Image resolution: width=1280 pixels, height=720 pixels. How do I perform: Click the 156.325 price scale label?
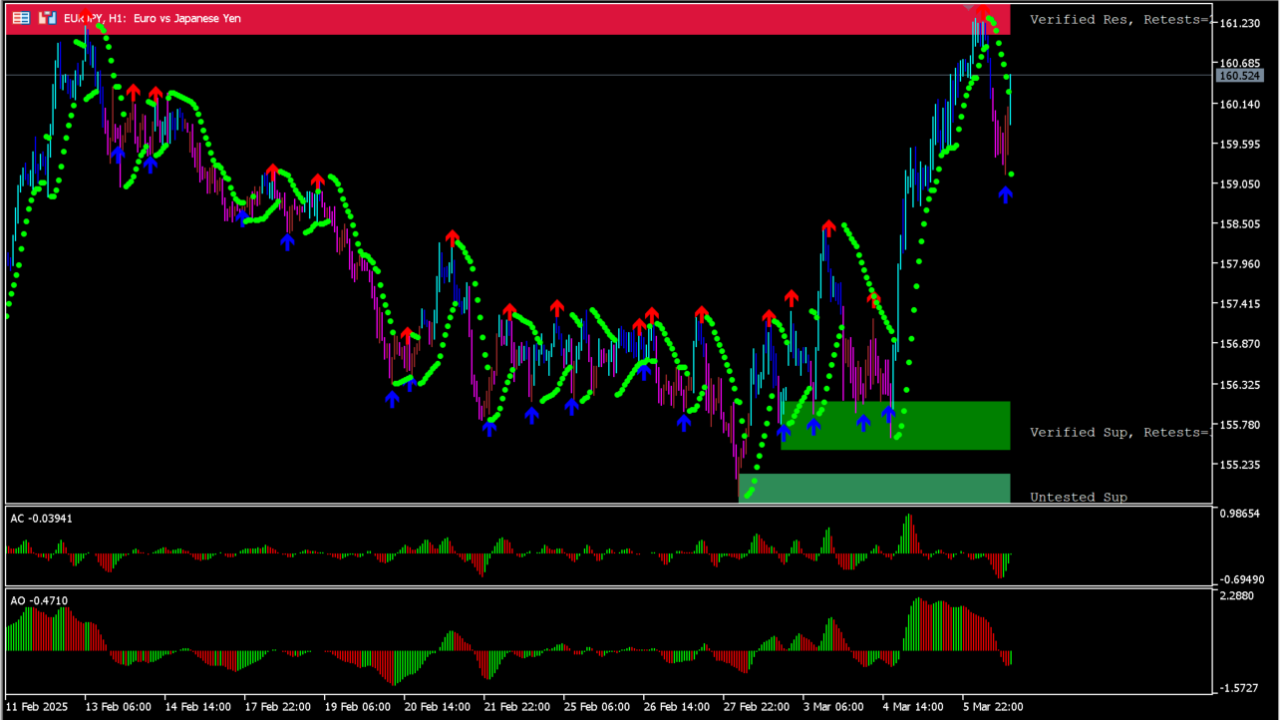[x=1238, y=384]
